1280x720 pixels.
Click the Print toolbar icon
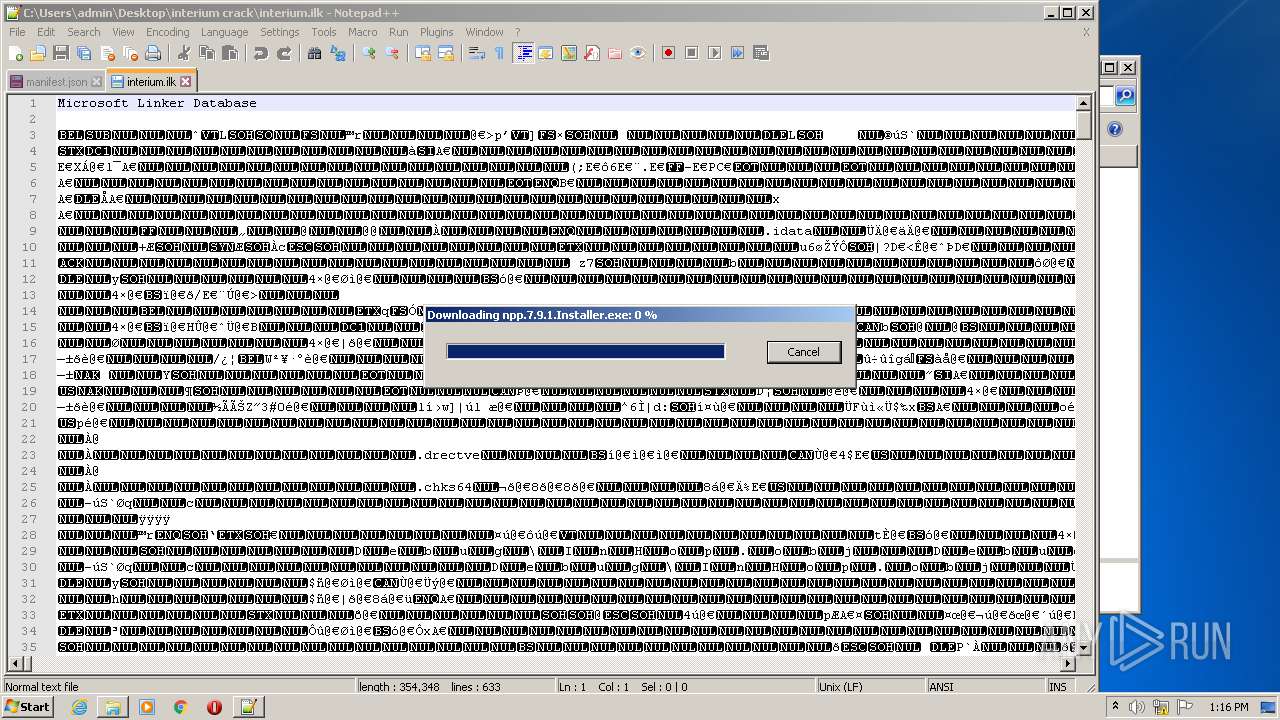click(x=153, y=53)
